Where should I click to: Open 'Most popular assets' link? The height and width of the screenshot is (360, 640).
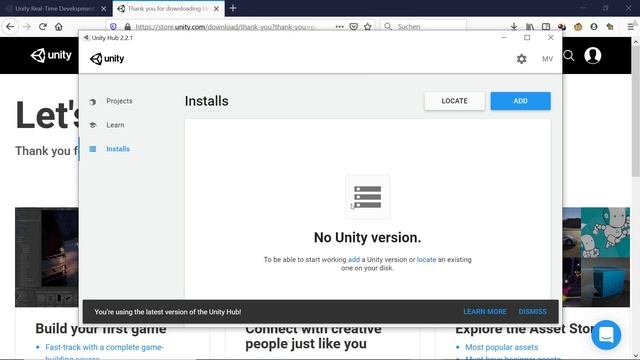point(501,347)
